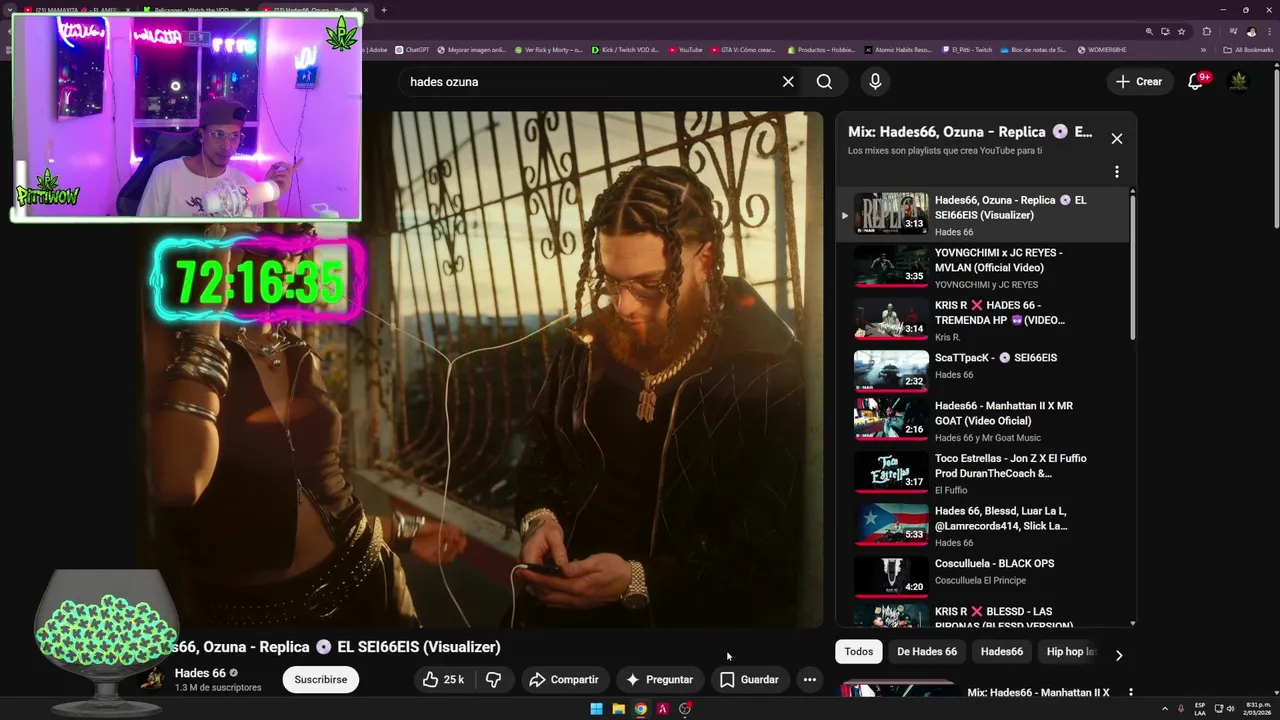Open Mix playlist options menu

click(1117, 172)
